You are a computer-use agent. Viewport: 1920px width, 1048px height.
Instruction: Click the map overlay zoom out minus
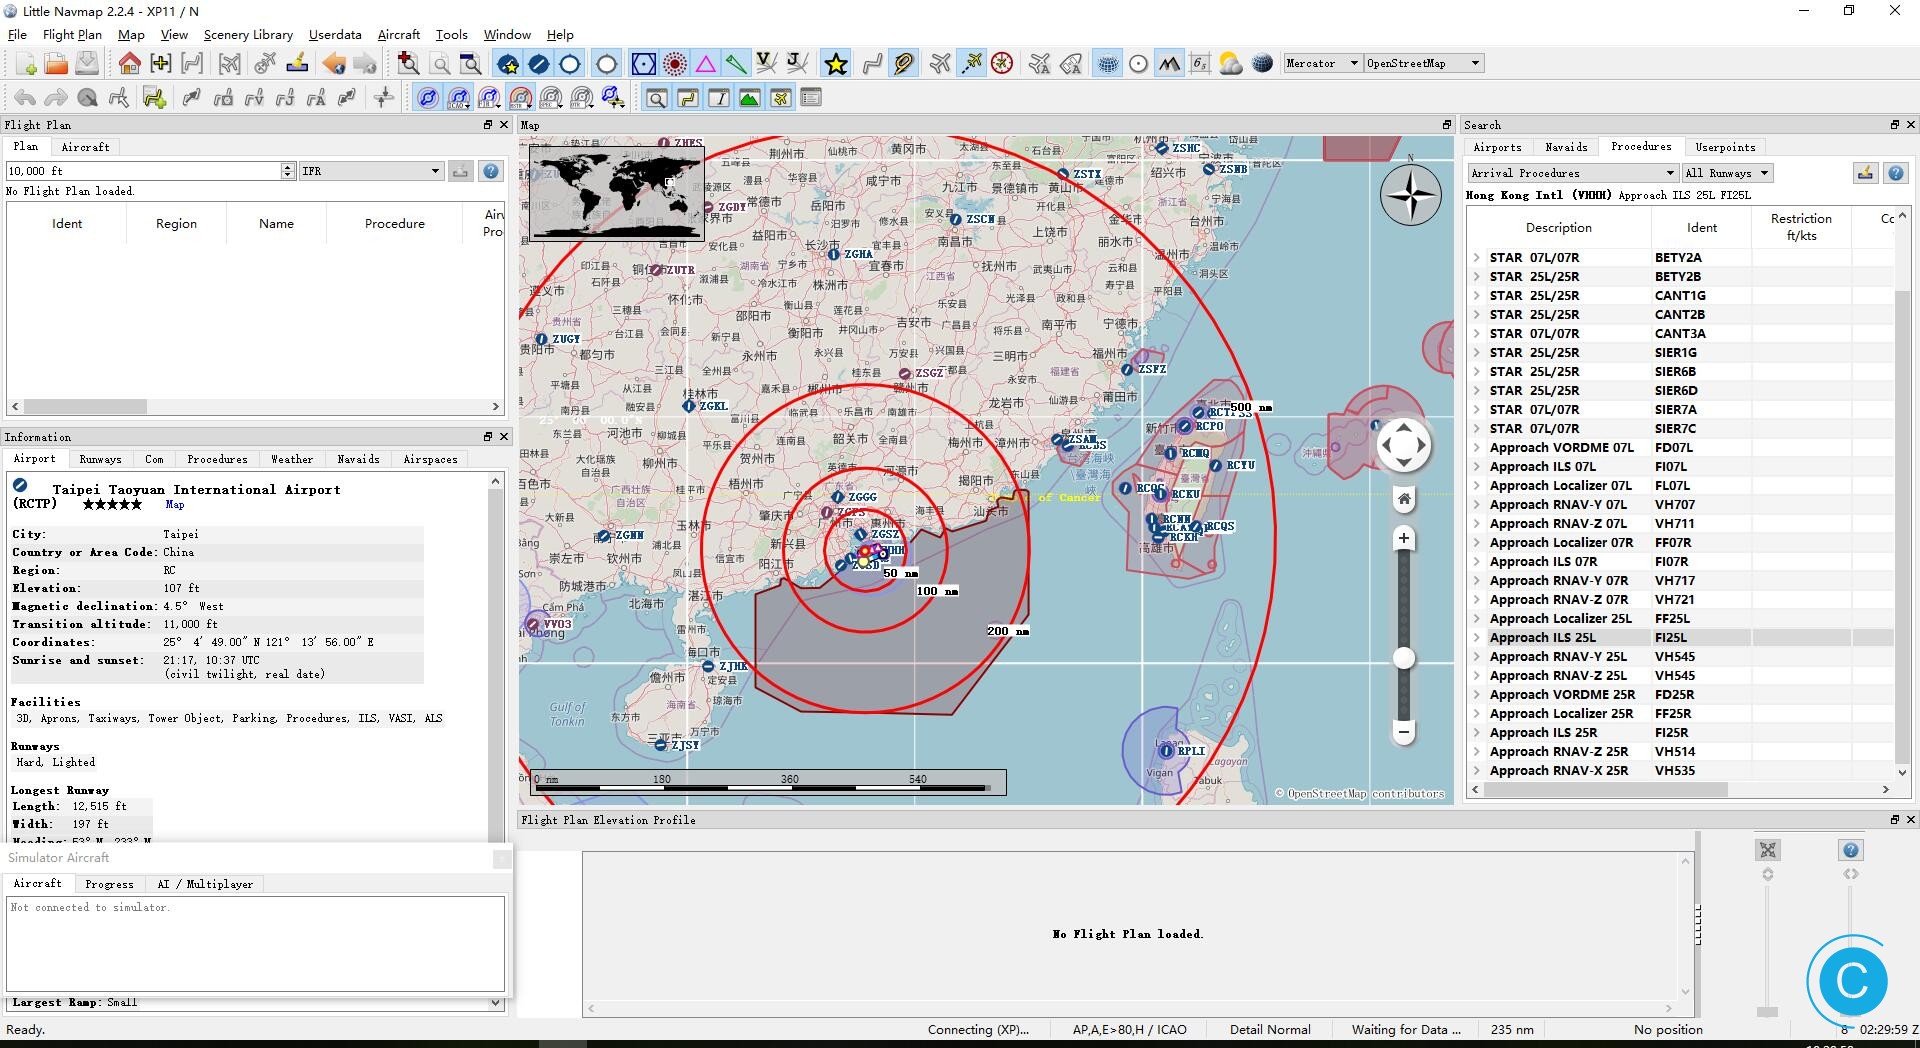[x=1404, y=732]
